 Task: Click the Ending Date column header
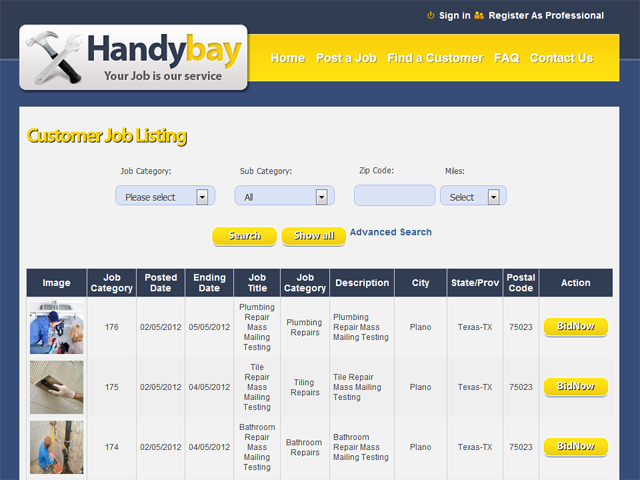(x=209, y=282)
